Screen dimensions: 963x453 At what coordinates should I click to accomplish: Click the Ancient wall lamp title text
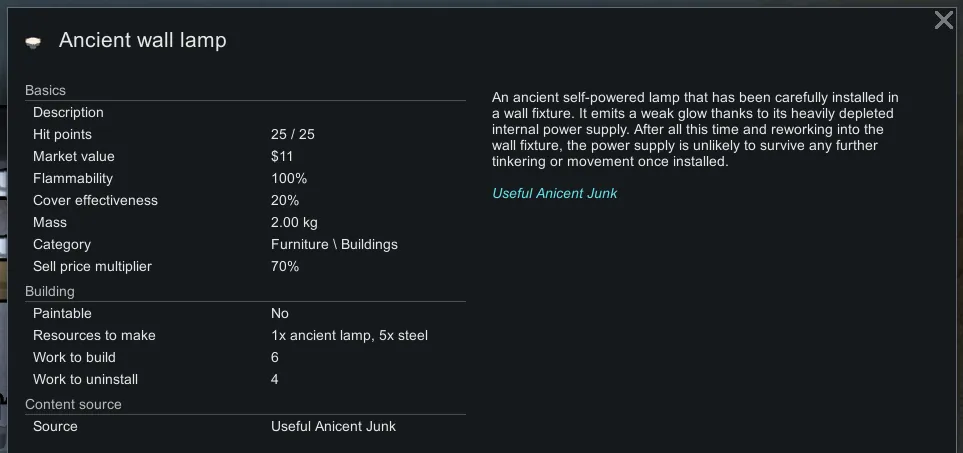142,41
